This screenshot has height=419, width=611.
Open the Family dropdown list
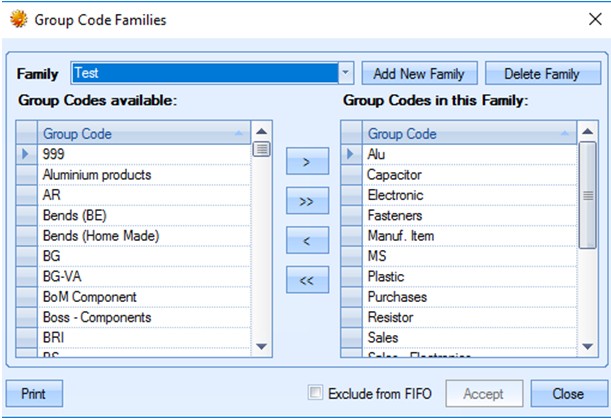(346, 73)
